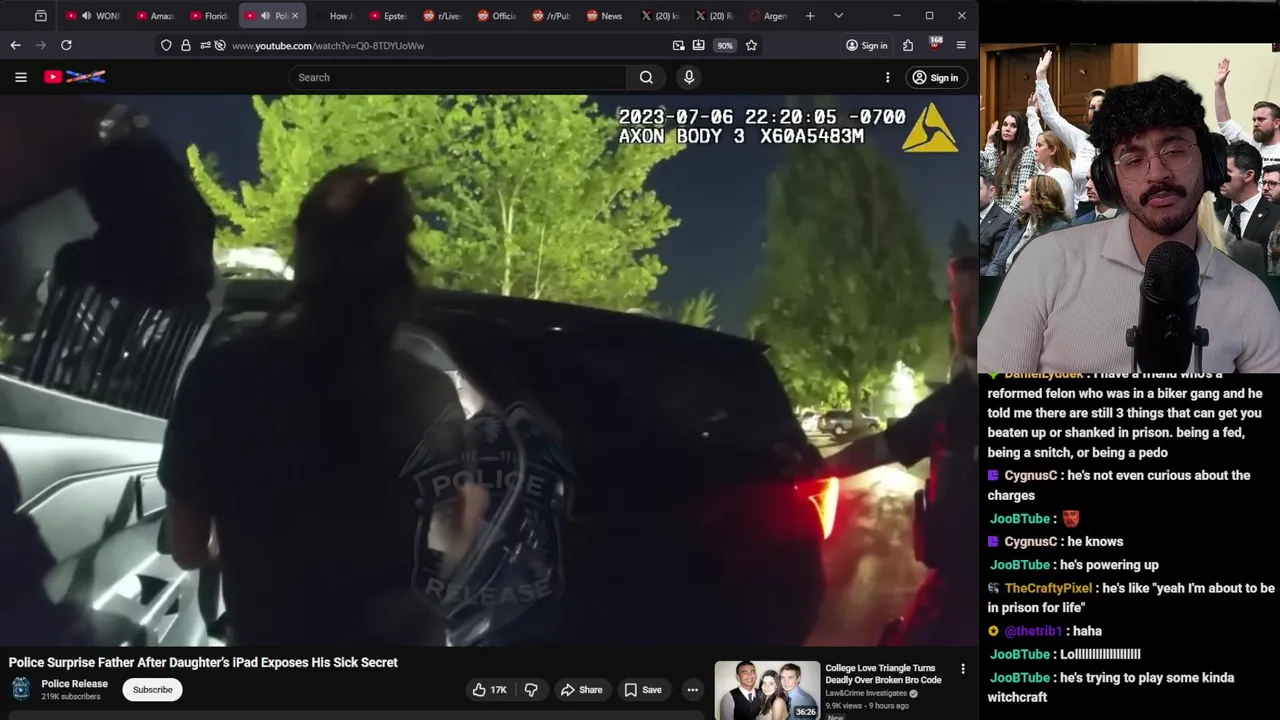Open the YouTube guide hamburger menu

pyautogui.click(x=20, y=77)
